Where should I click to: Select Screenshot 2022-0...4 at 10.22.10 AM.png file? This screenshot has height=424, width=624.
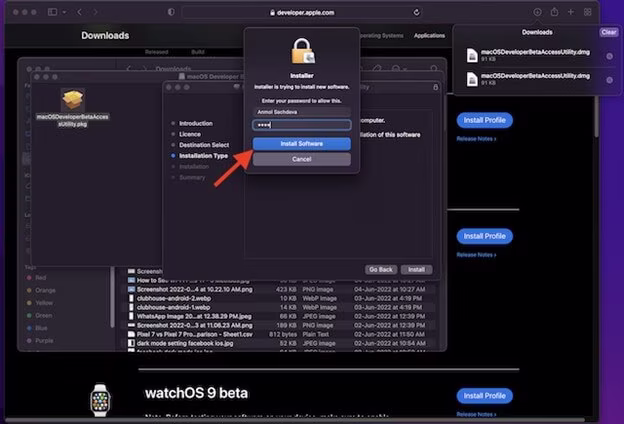(x=281, y=289)
